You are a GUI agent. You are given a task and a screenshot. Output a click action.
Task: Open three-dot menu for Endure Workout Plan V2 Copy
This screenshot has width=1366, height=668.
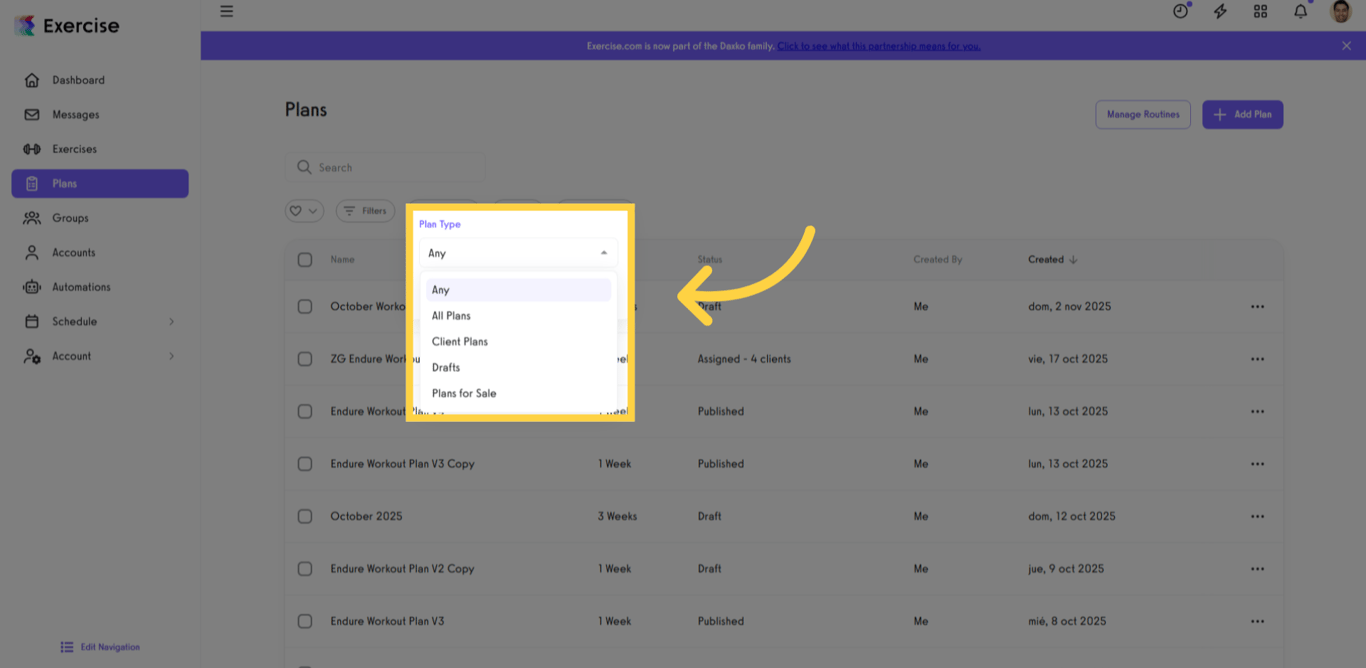click(1257, 569)
